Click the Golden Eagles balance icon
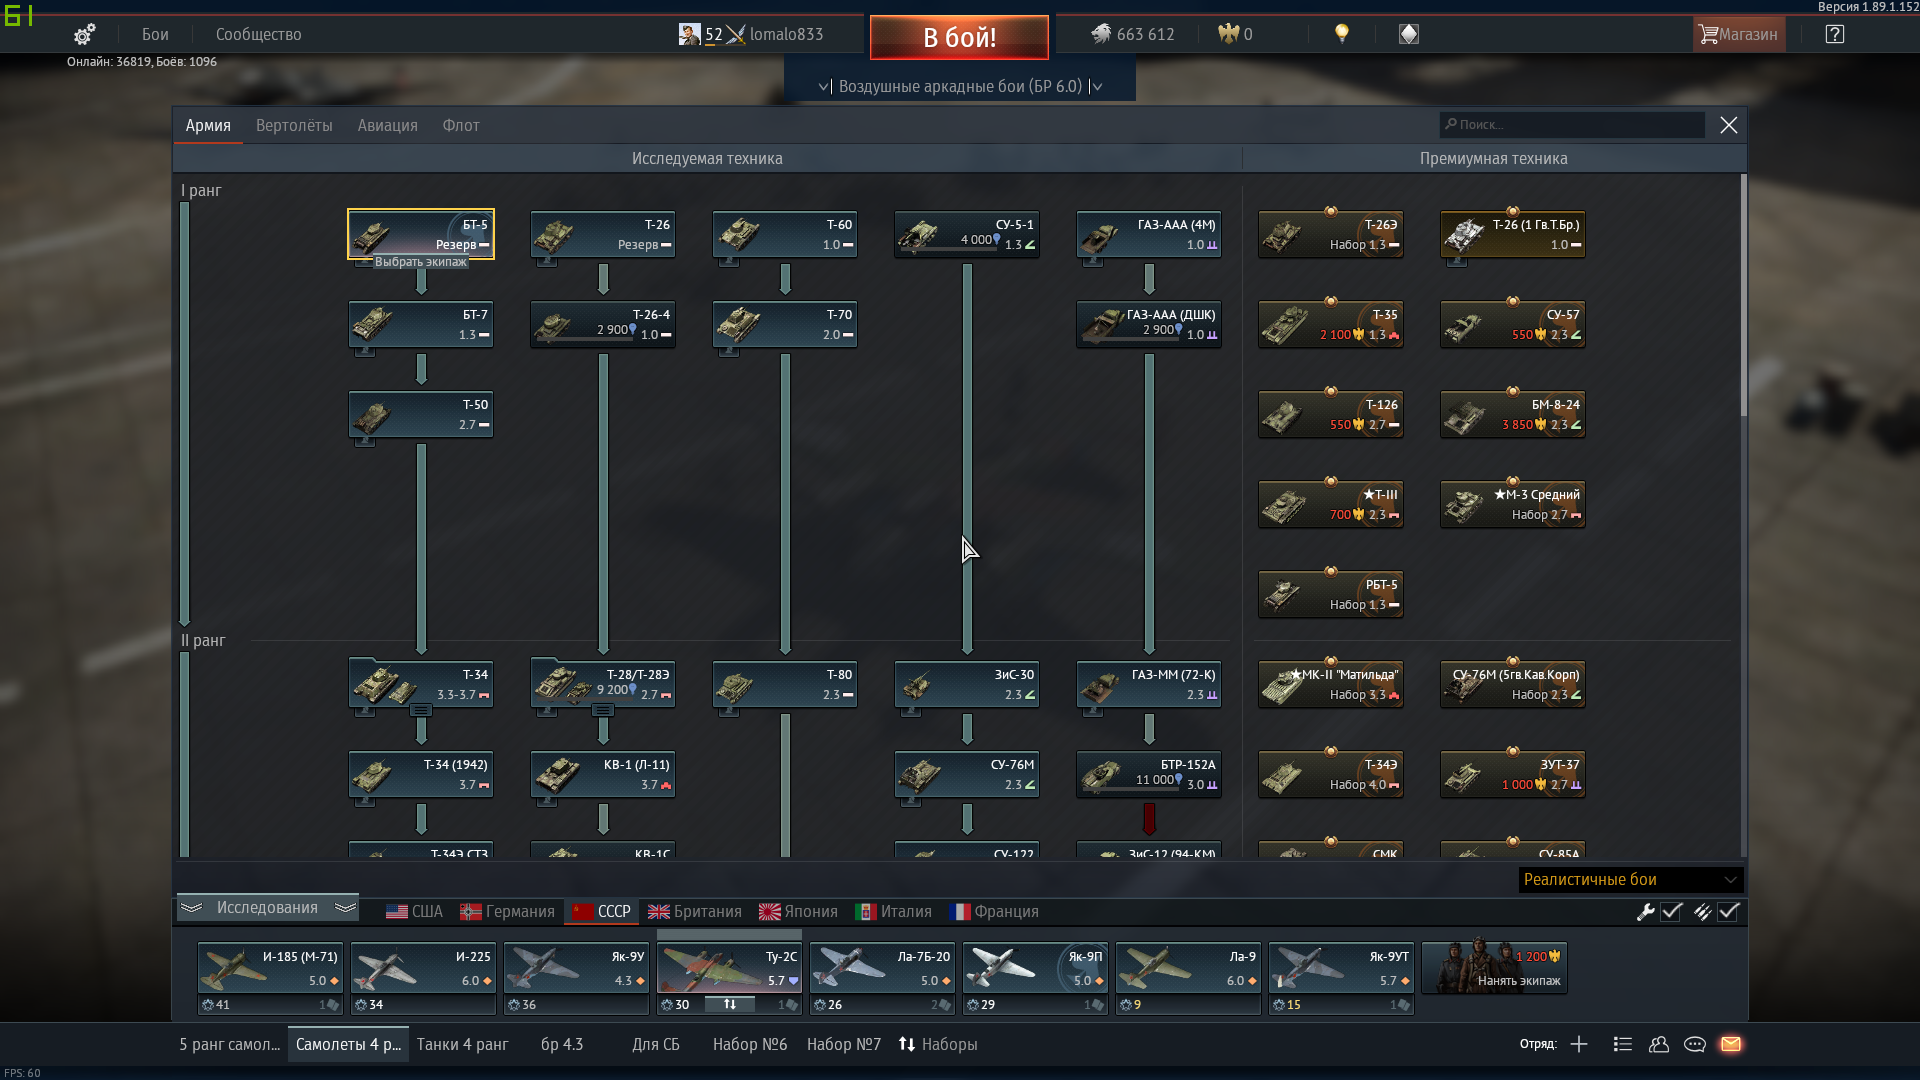Viewport: 1920px width, 1080px height. [1228, 34]
